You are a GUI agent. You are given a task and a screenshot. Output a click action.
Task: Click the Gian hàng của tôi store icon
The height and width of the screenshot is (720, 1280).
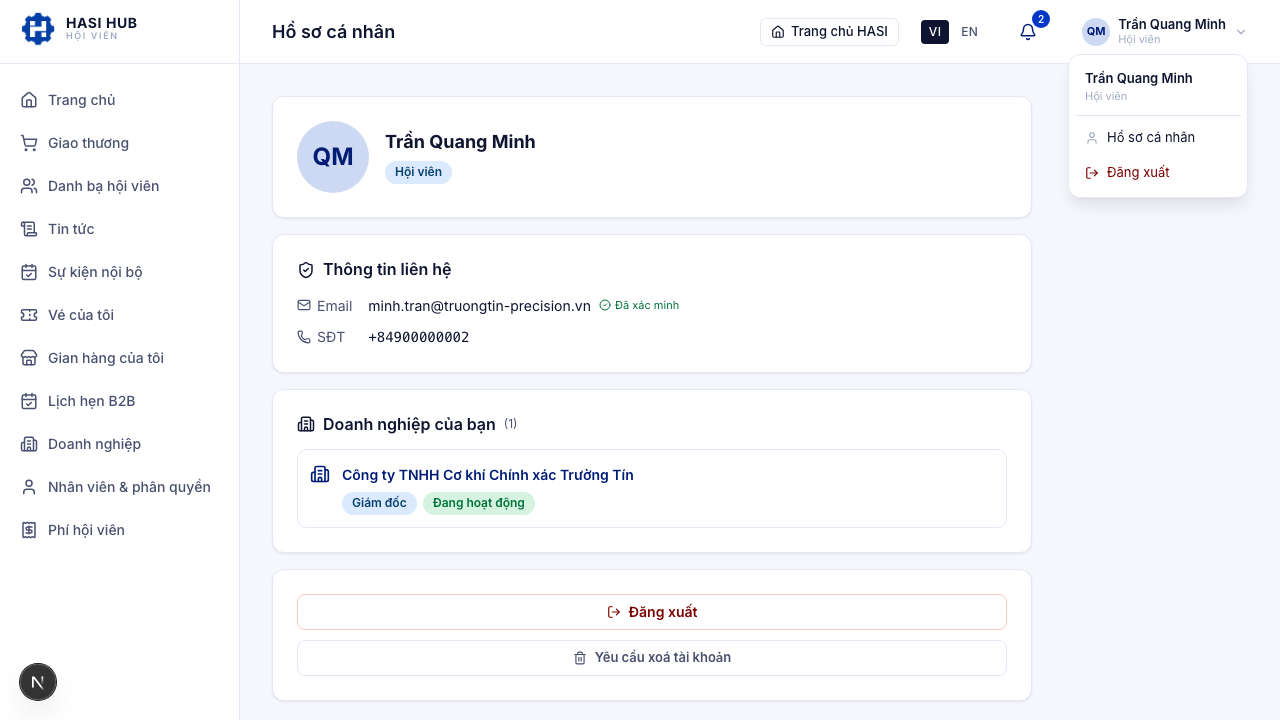pos(29,358)
